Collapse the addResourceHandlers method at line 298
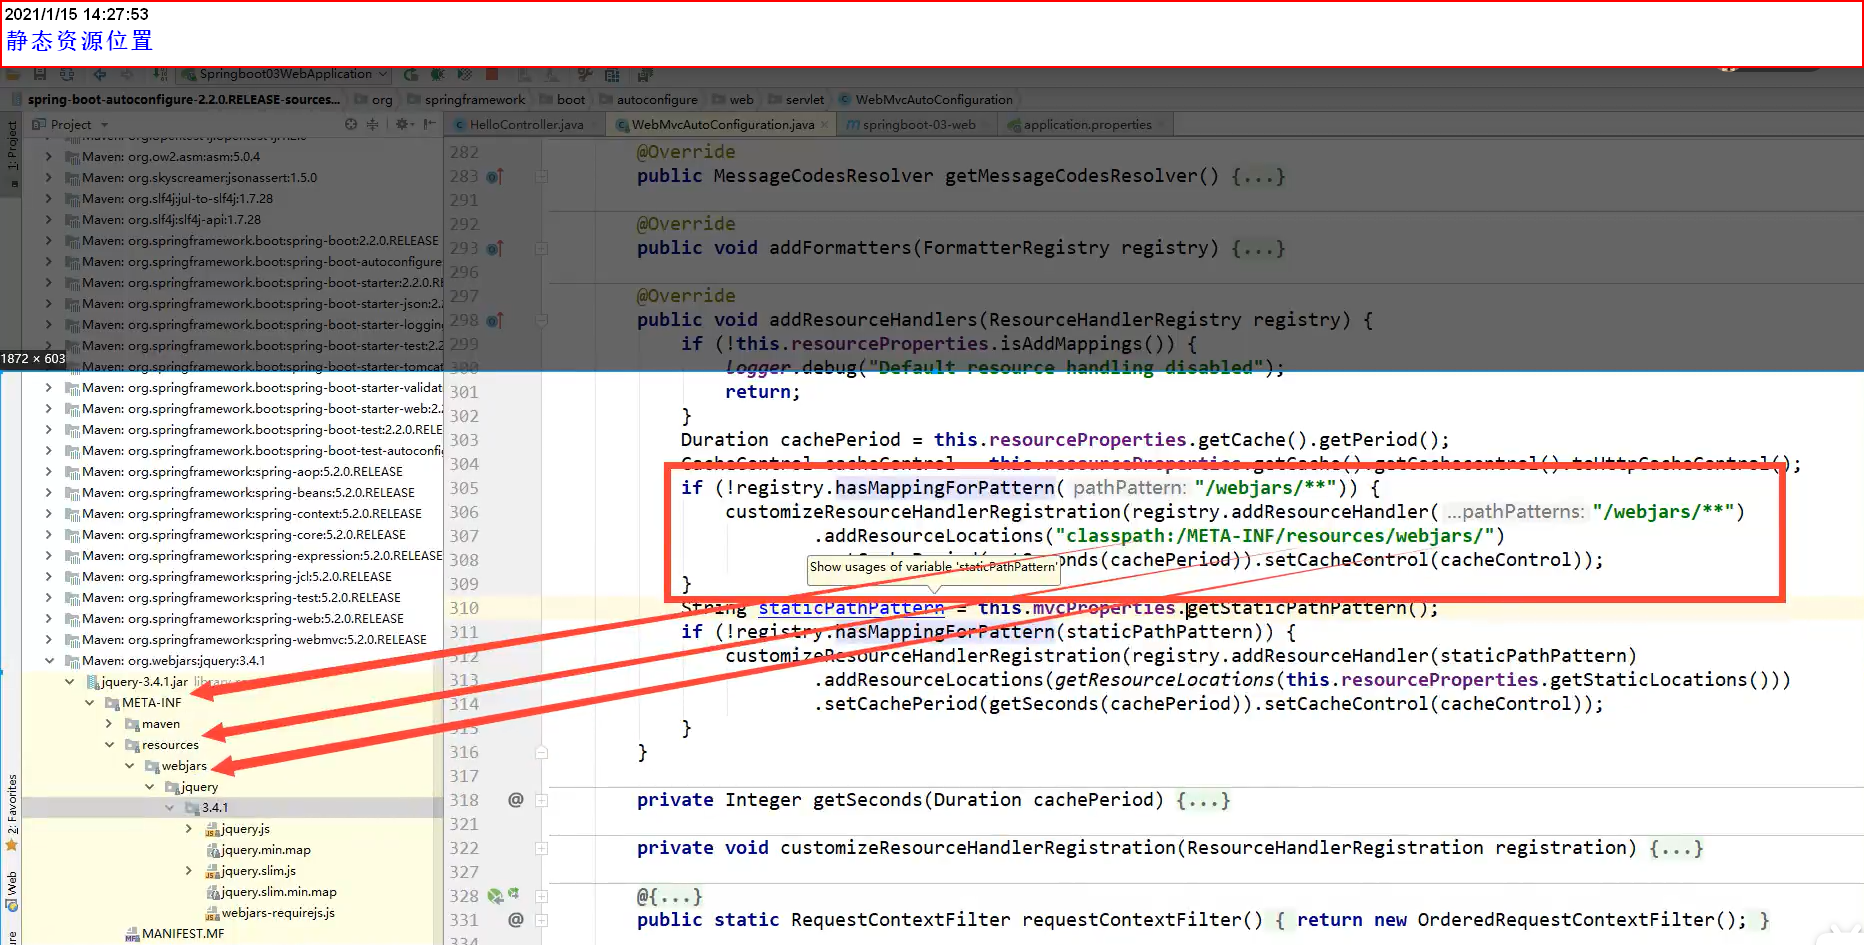The height and width of the screenshot is (945, 1864). point(541,321)
